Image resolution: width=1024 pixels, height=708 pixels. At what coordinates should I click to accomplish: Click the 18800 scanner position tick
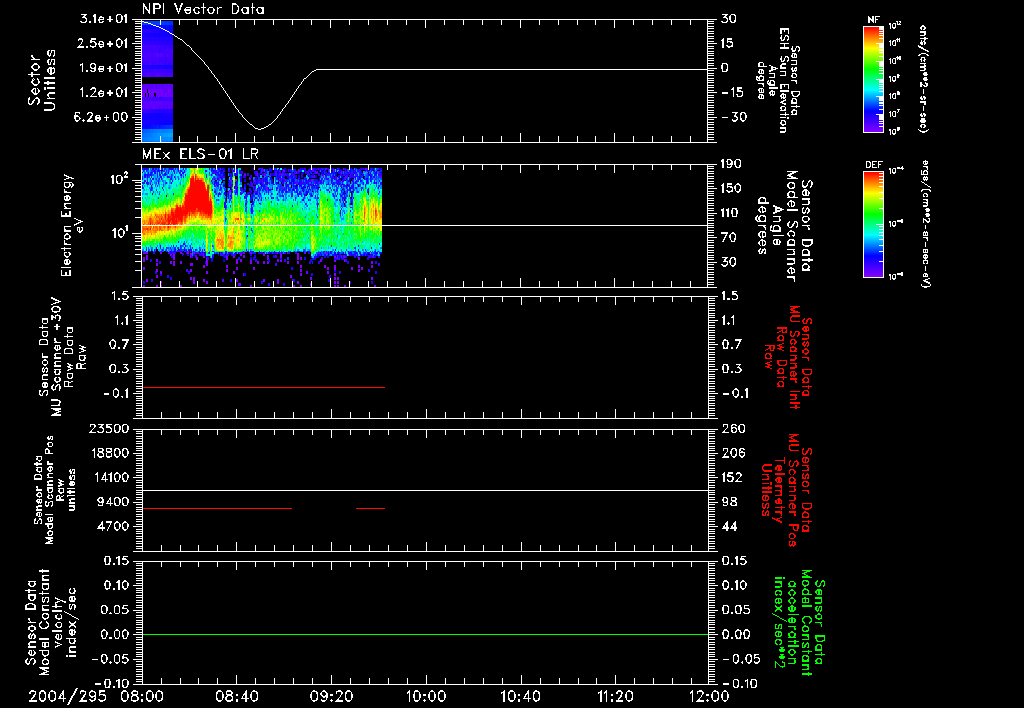(108, 453)
